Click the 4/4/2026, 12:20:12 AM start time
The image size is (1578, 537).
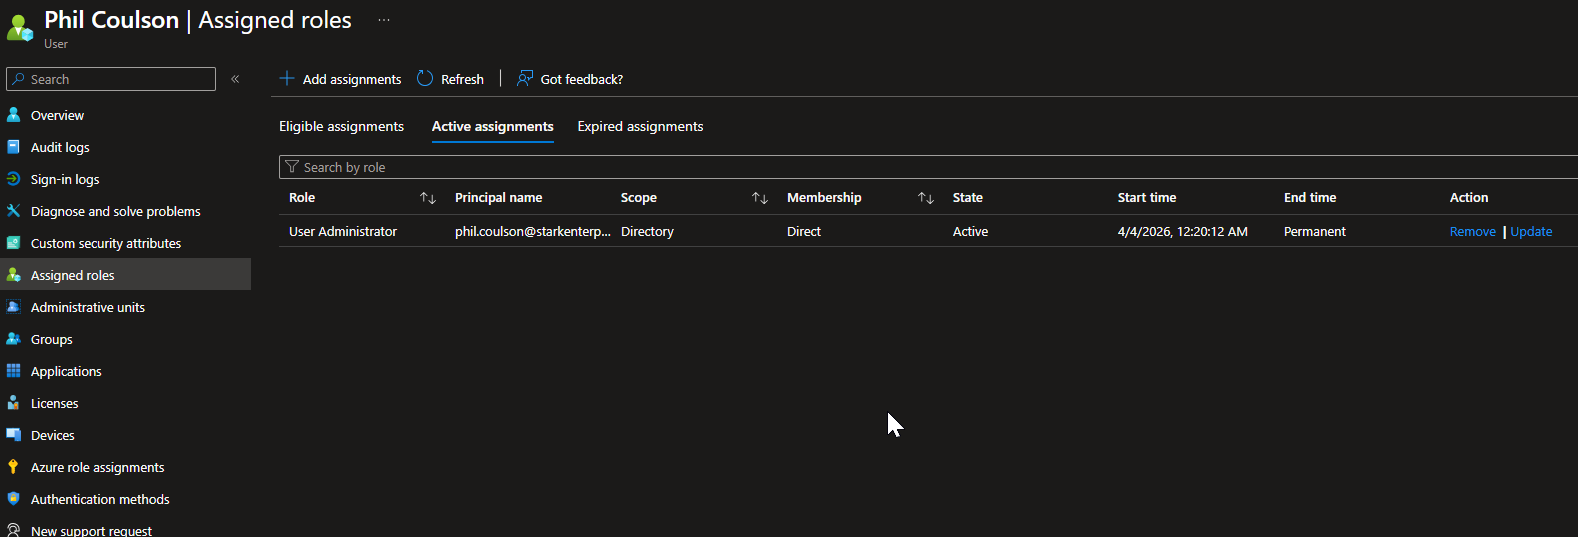(1182, 231)
